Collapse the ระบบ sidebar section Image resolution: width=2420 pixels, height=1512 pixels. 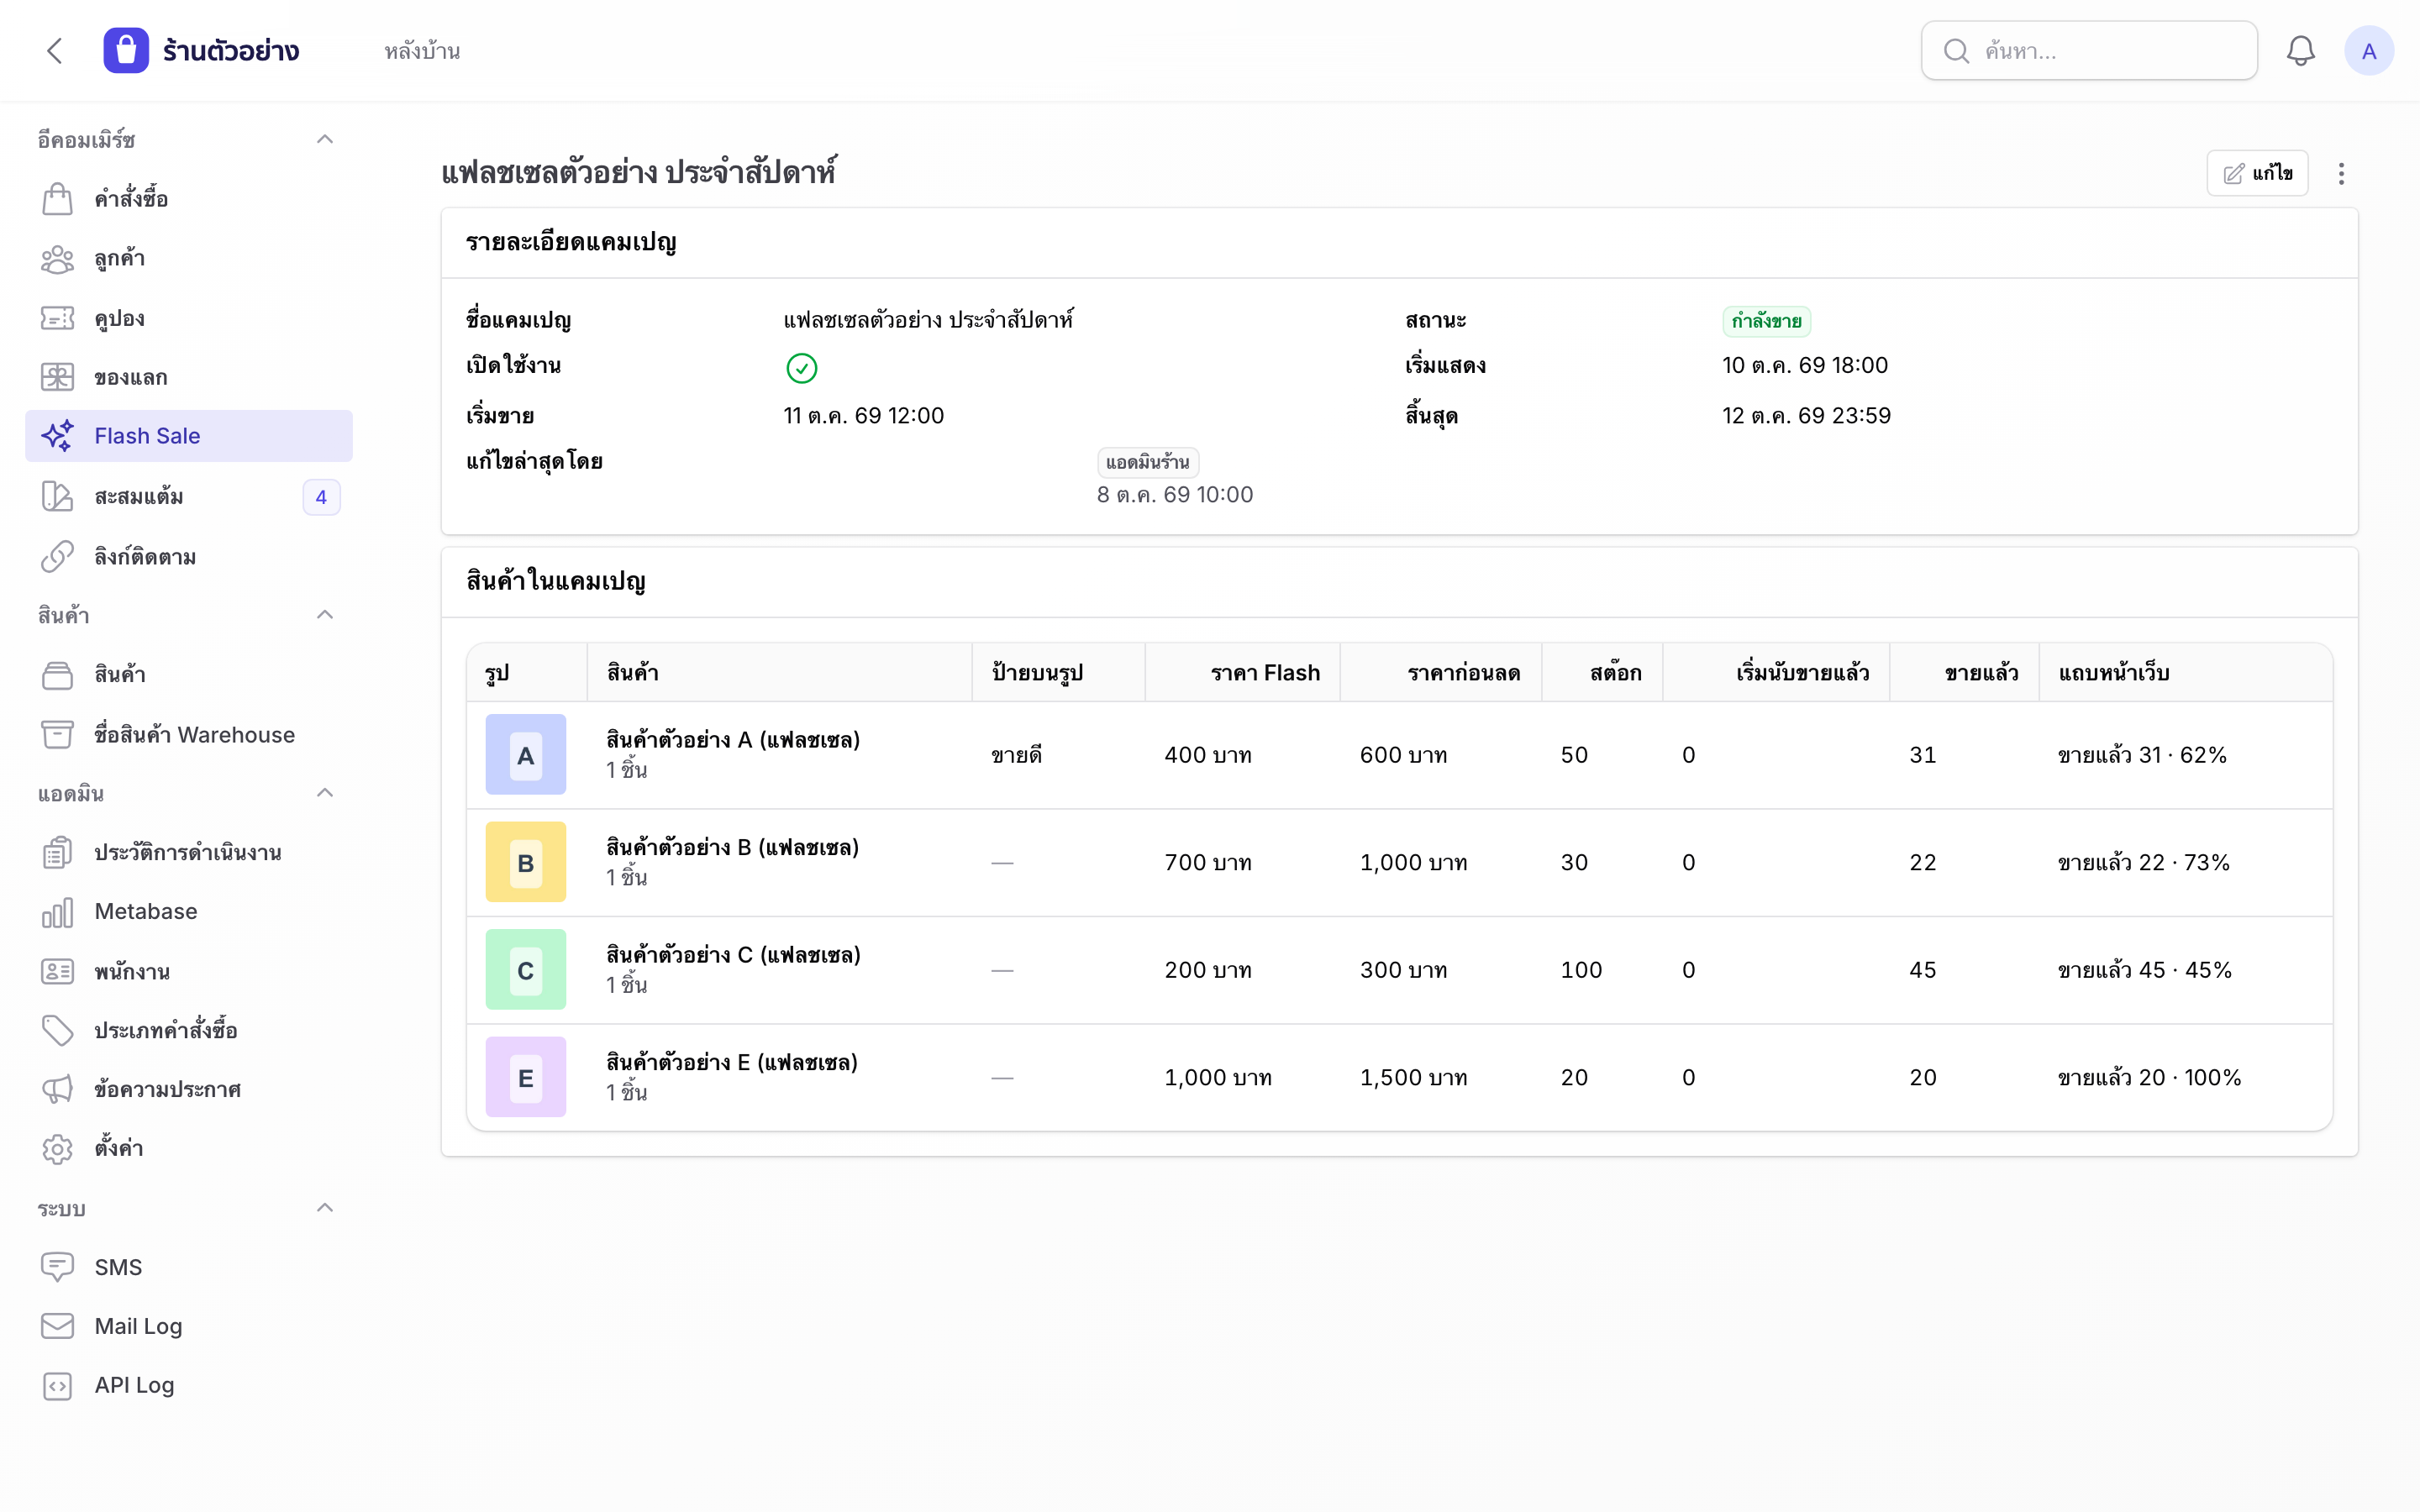pyautogui.click(x=325, y=1208)
